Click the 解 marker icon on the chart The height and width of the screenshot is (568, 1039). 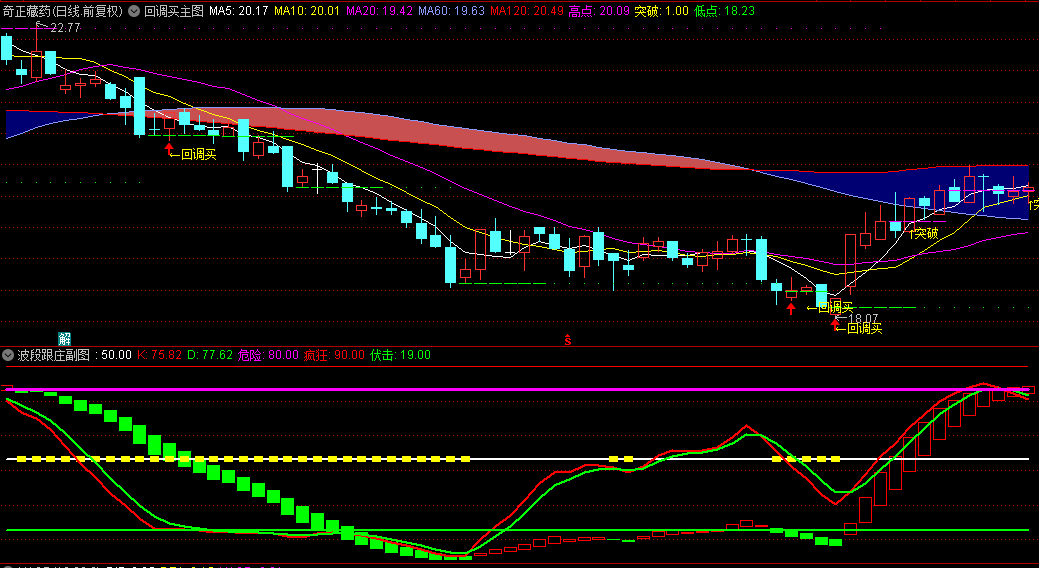64,338
